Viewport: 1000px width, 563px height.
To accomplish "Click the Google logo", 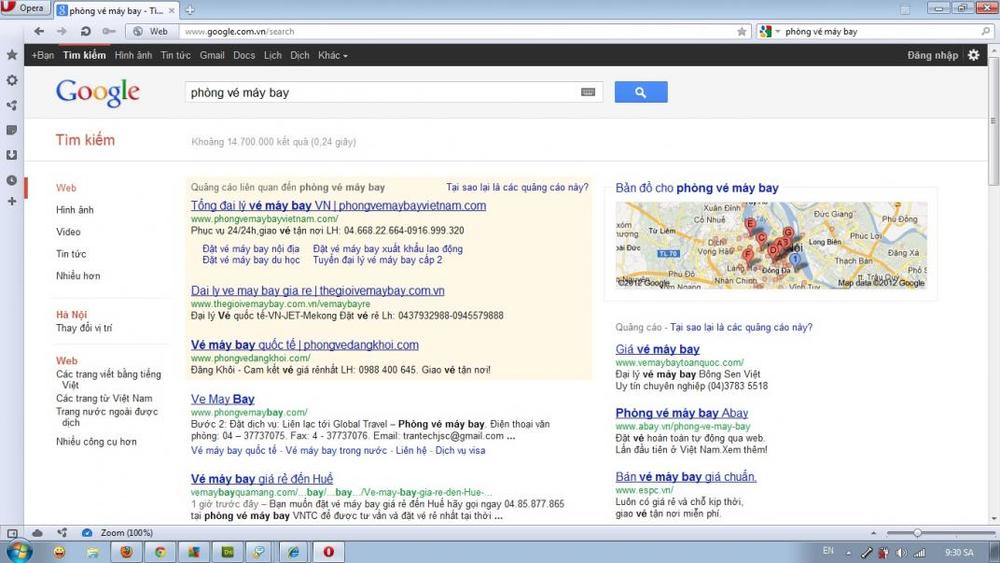I will (98, 93).
